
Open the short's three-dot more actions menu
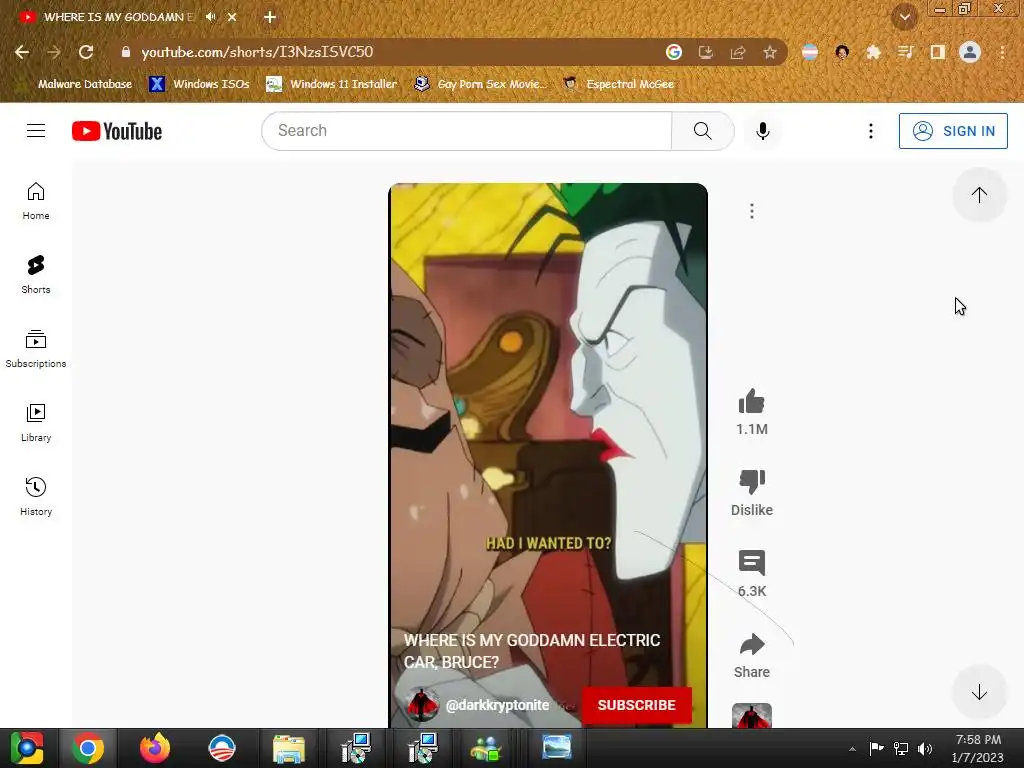pos(752,211)
